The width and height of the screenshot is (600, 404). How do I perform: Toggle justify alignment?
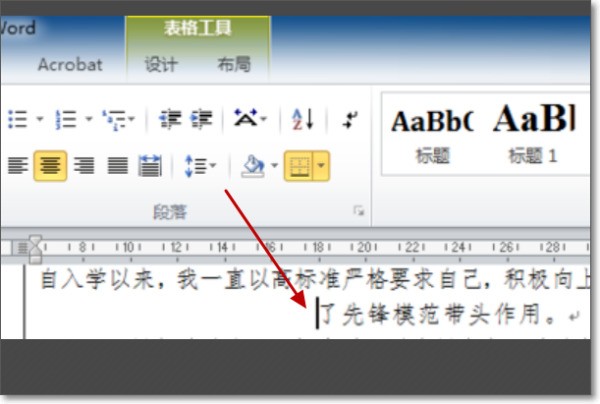[x=117, y=166]
